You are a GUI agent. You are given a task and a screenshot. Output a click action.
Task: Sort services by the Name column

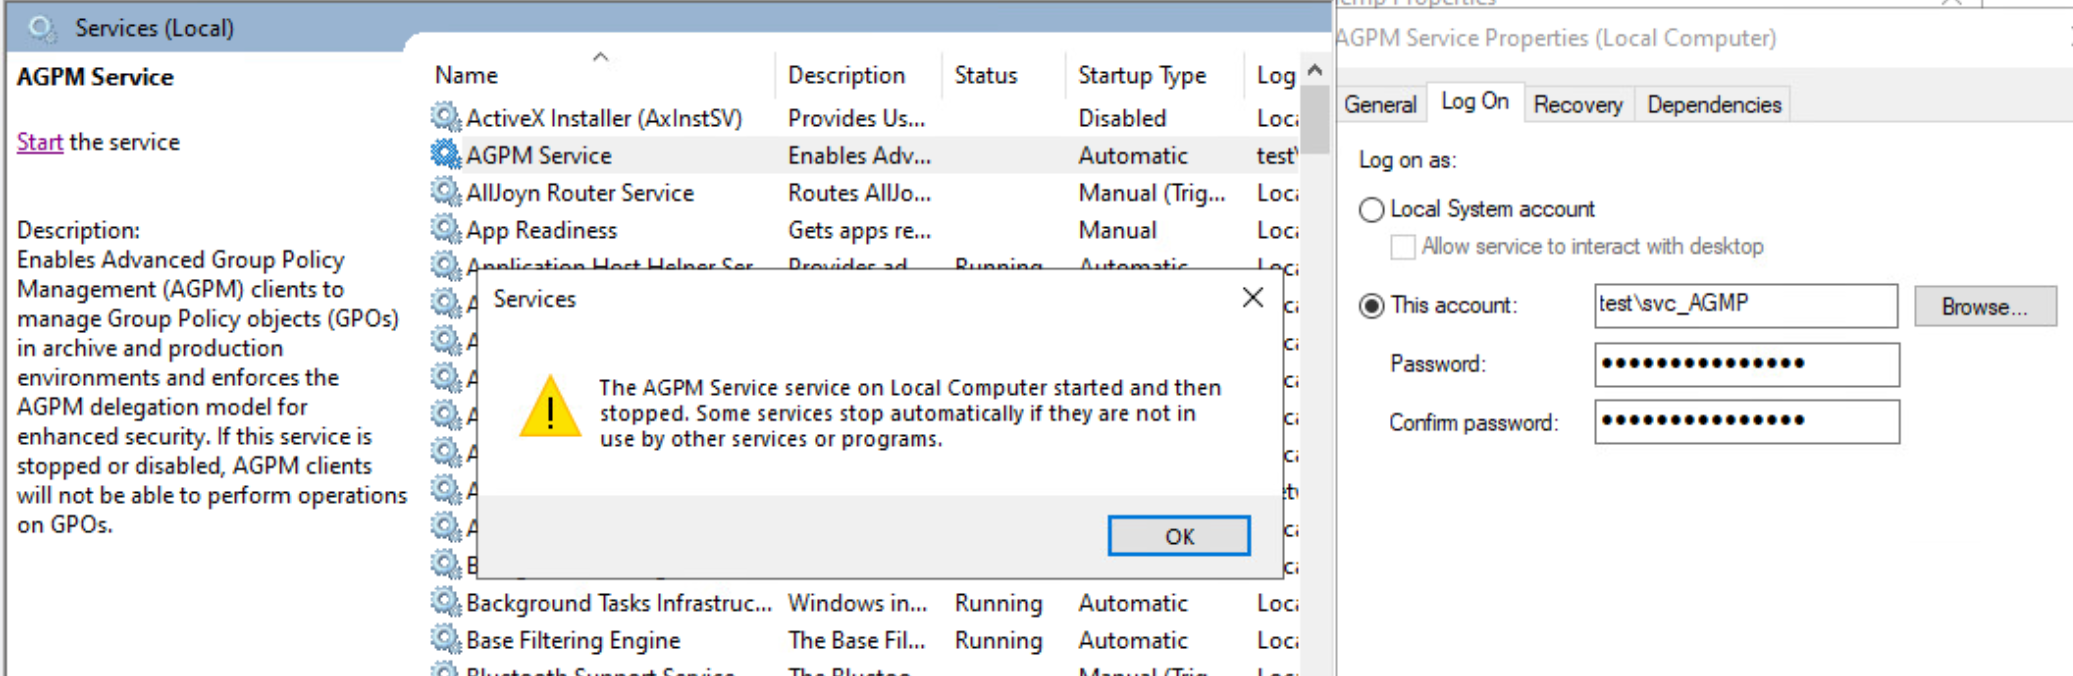click(466, 75)
